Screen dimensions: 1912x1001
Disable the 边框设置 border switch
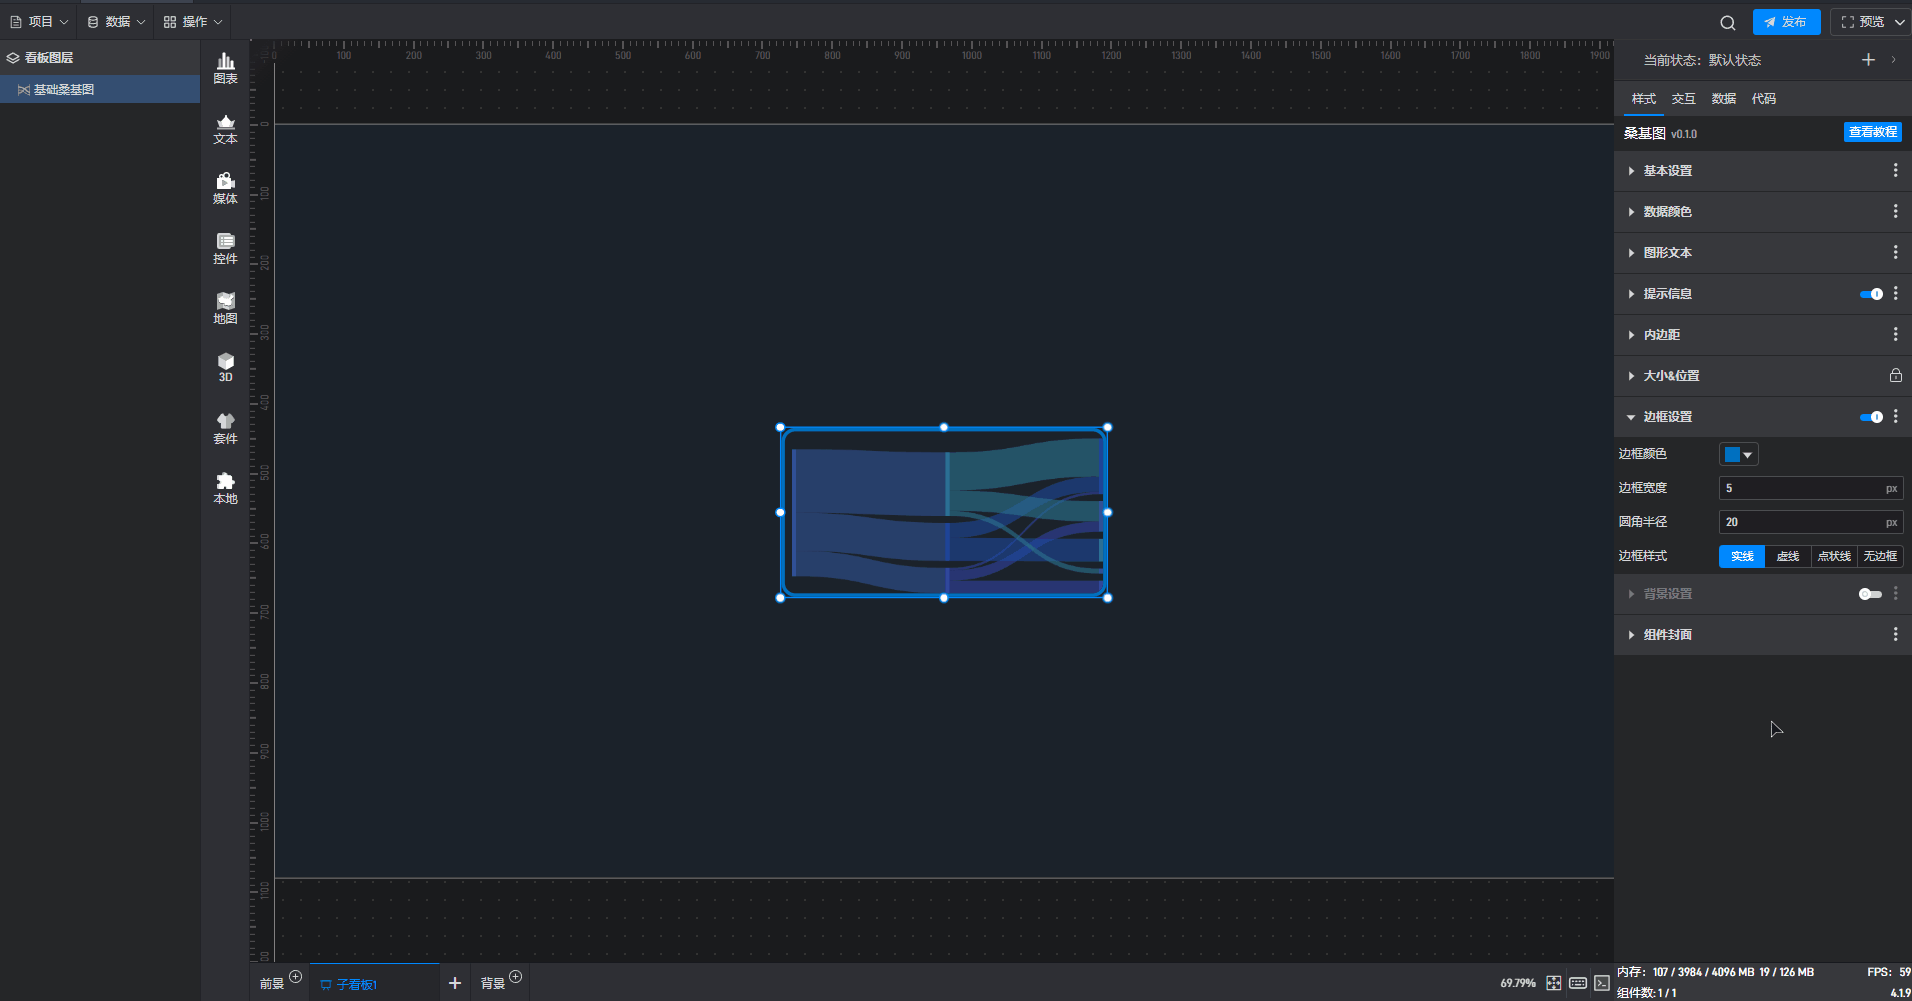[x=1870, y=417]
